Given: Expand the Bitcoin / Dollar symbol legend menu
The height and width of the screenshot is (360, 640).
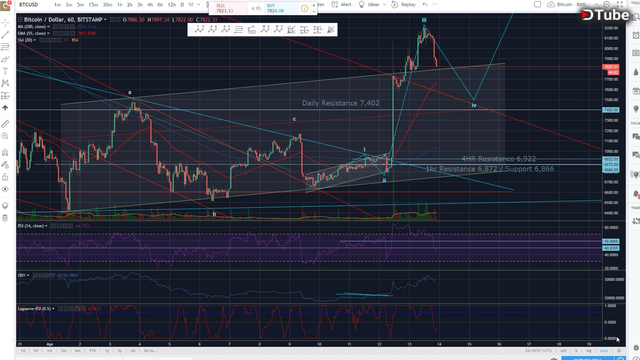Looking at the screenshot, I should point(105,20).
